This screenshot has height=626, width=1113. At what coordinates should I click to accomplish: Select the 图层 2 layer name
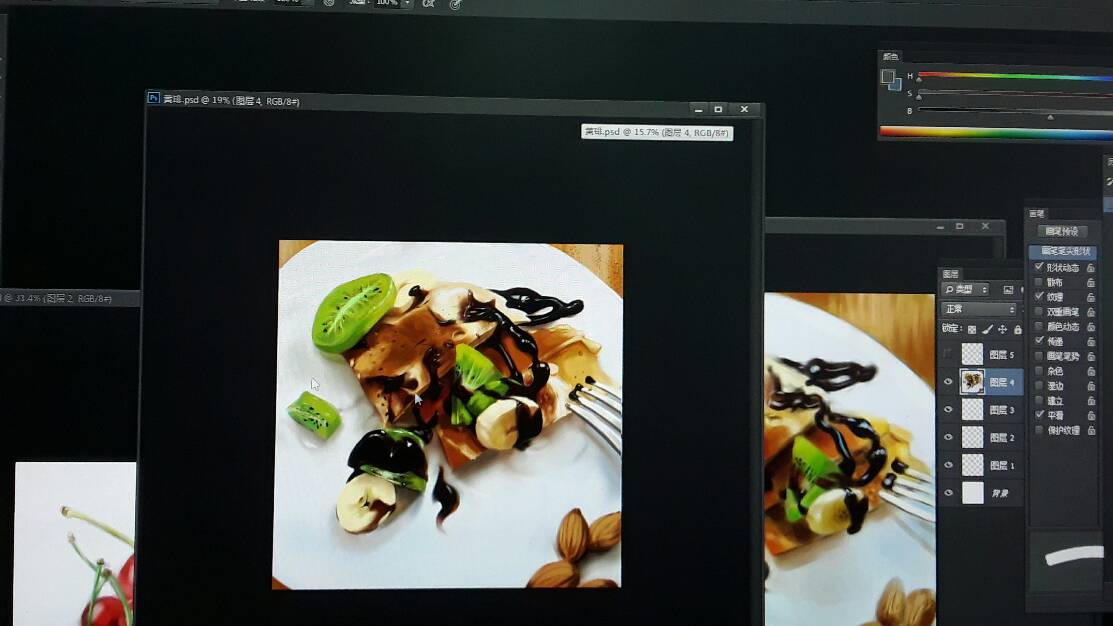(1002, 438)
